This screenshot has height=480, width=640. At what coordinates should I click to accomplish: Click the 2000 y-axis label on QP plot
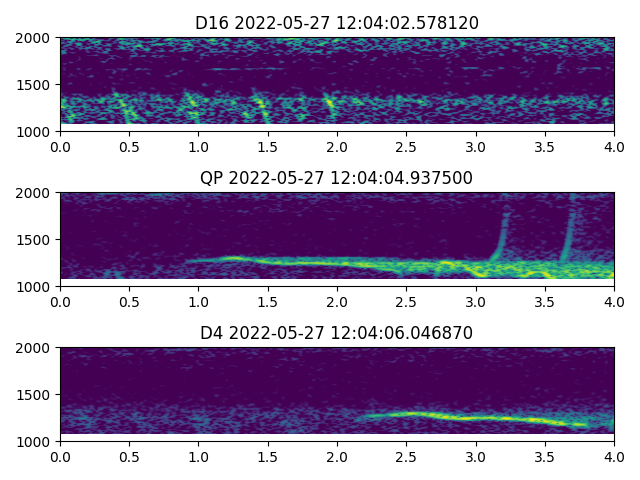37,193
